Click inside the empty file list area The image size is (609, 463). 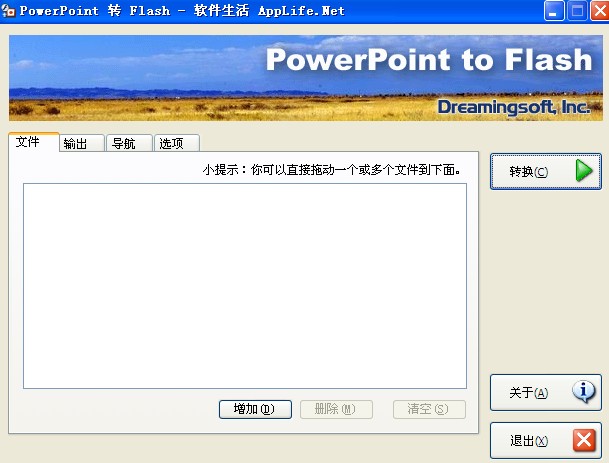245,286
